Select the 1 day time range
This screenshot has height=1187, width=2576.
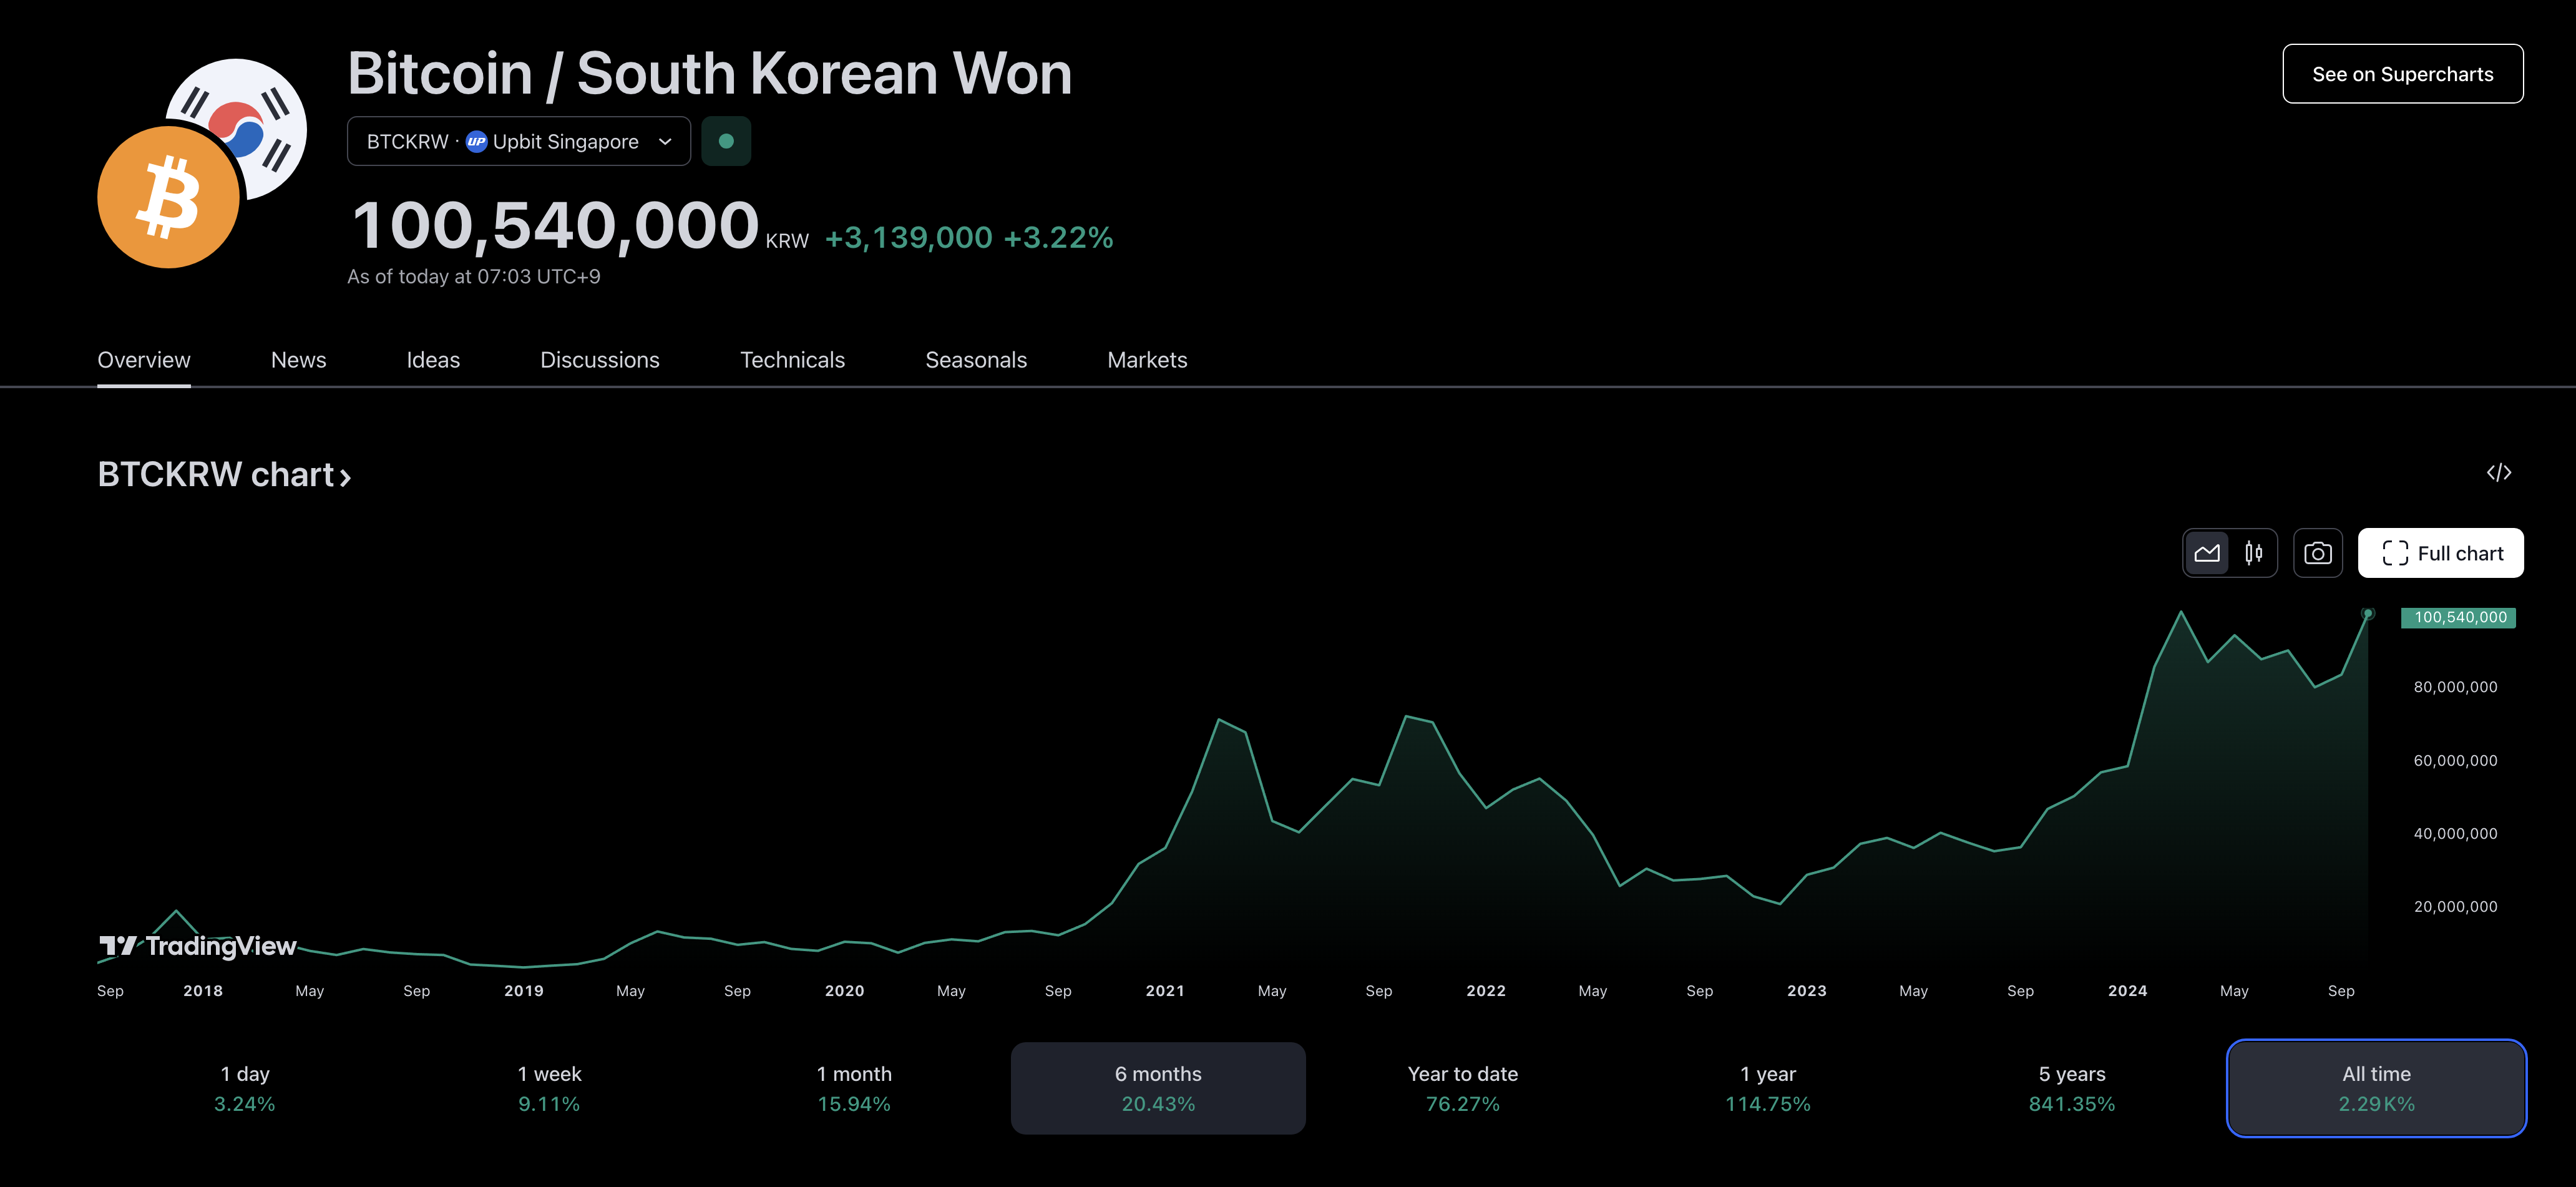245,1088
